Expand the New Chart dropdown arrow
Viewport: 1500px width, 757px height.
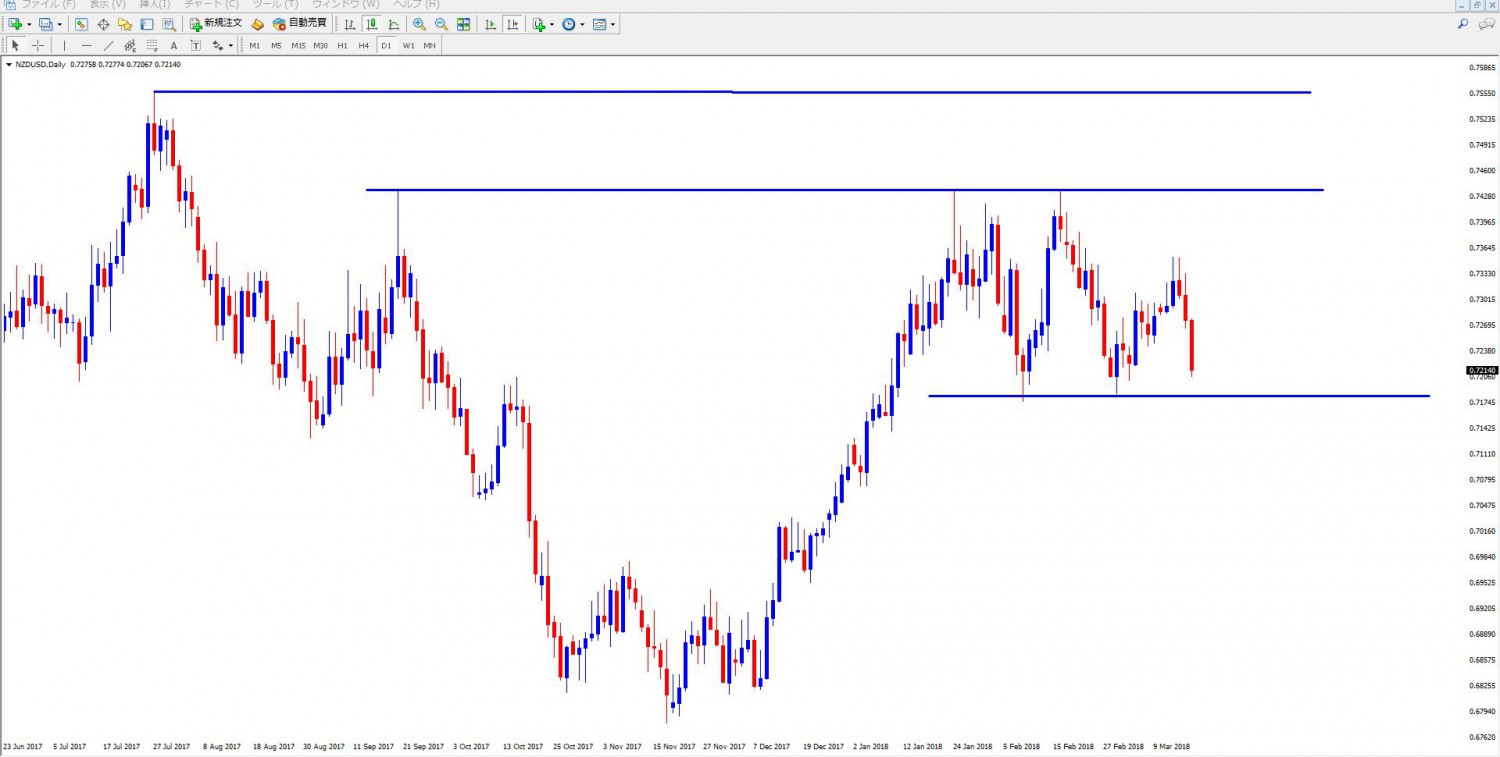[29, 24]
